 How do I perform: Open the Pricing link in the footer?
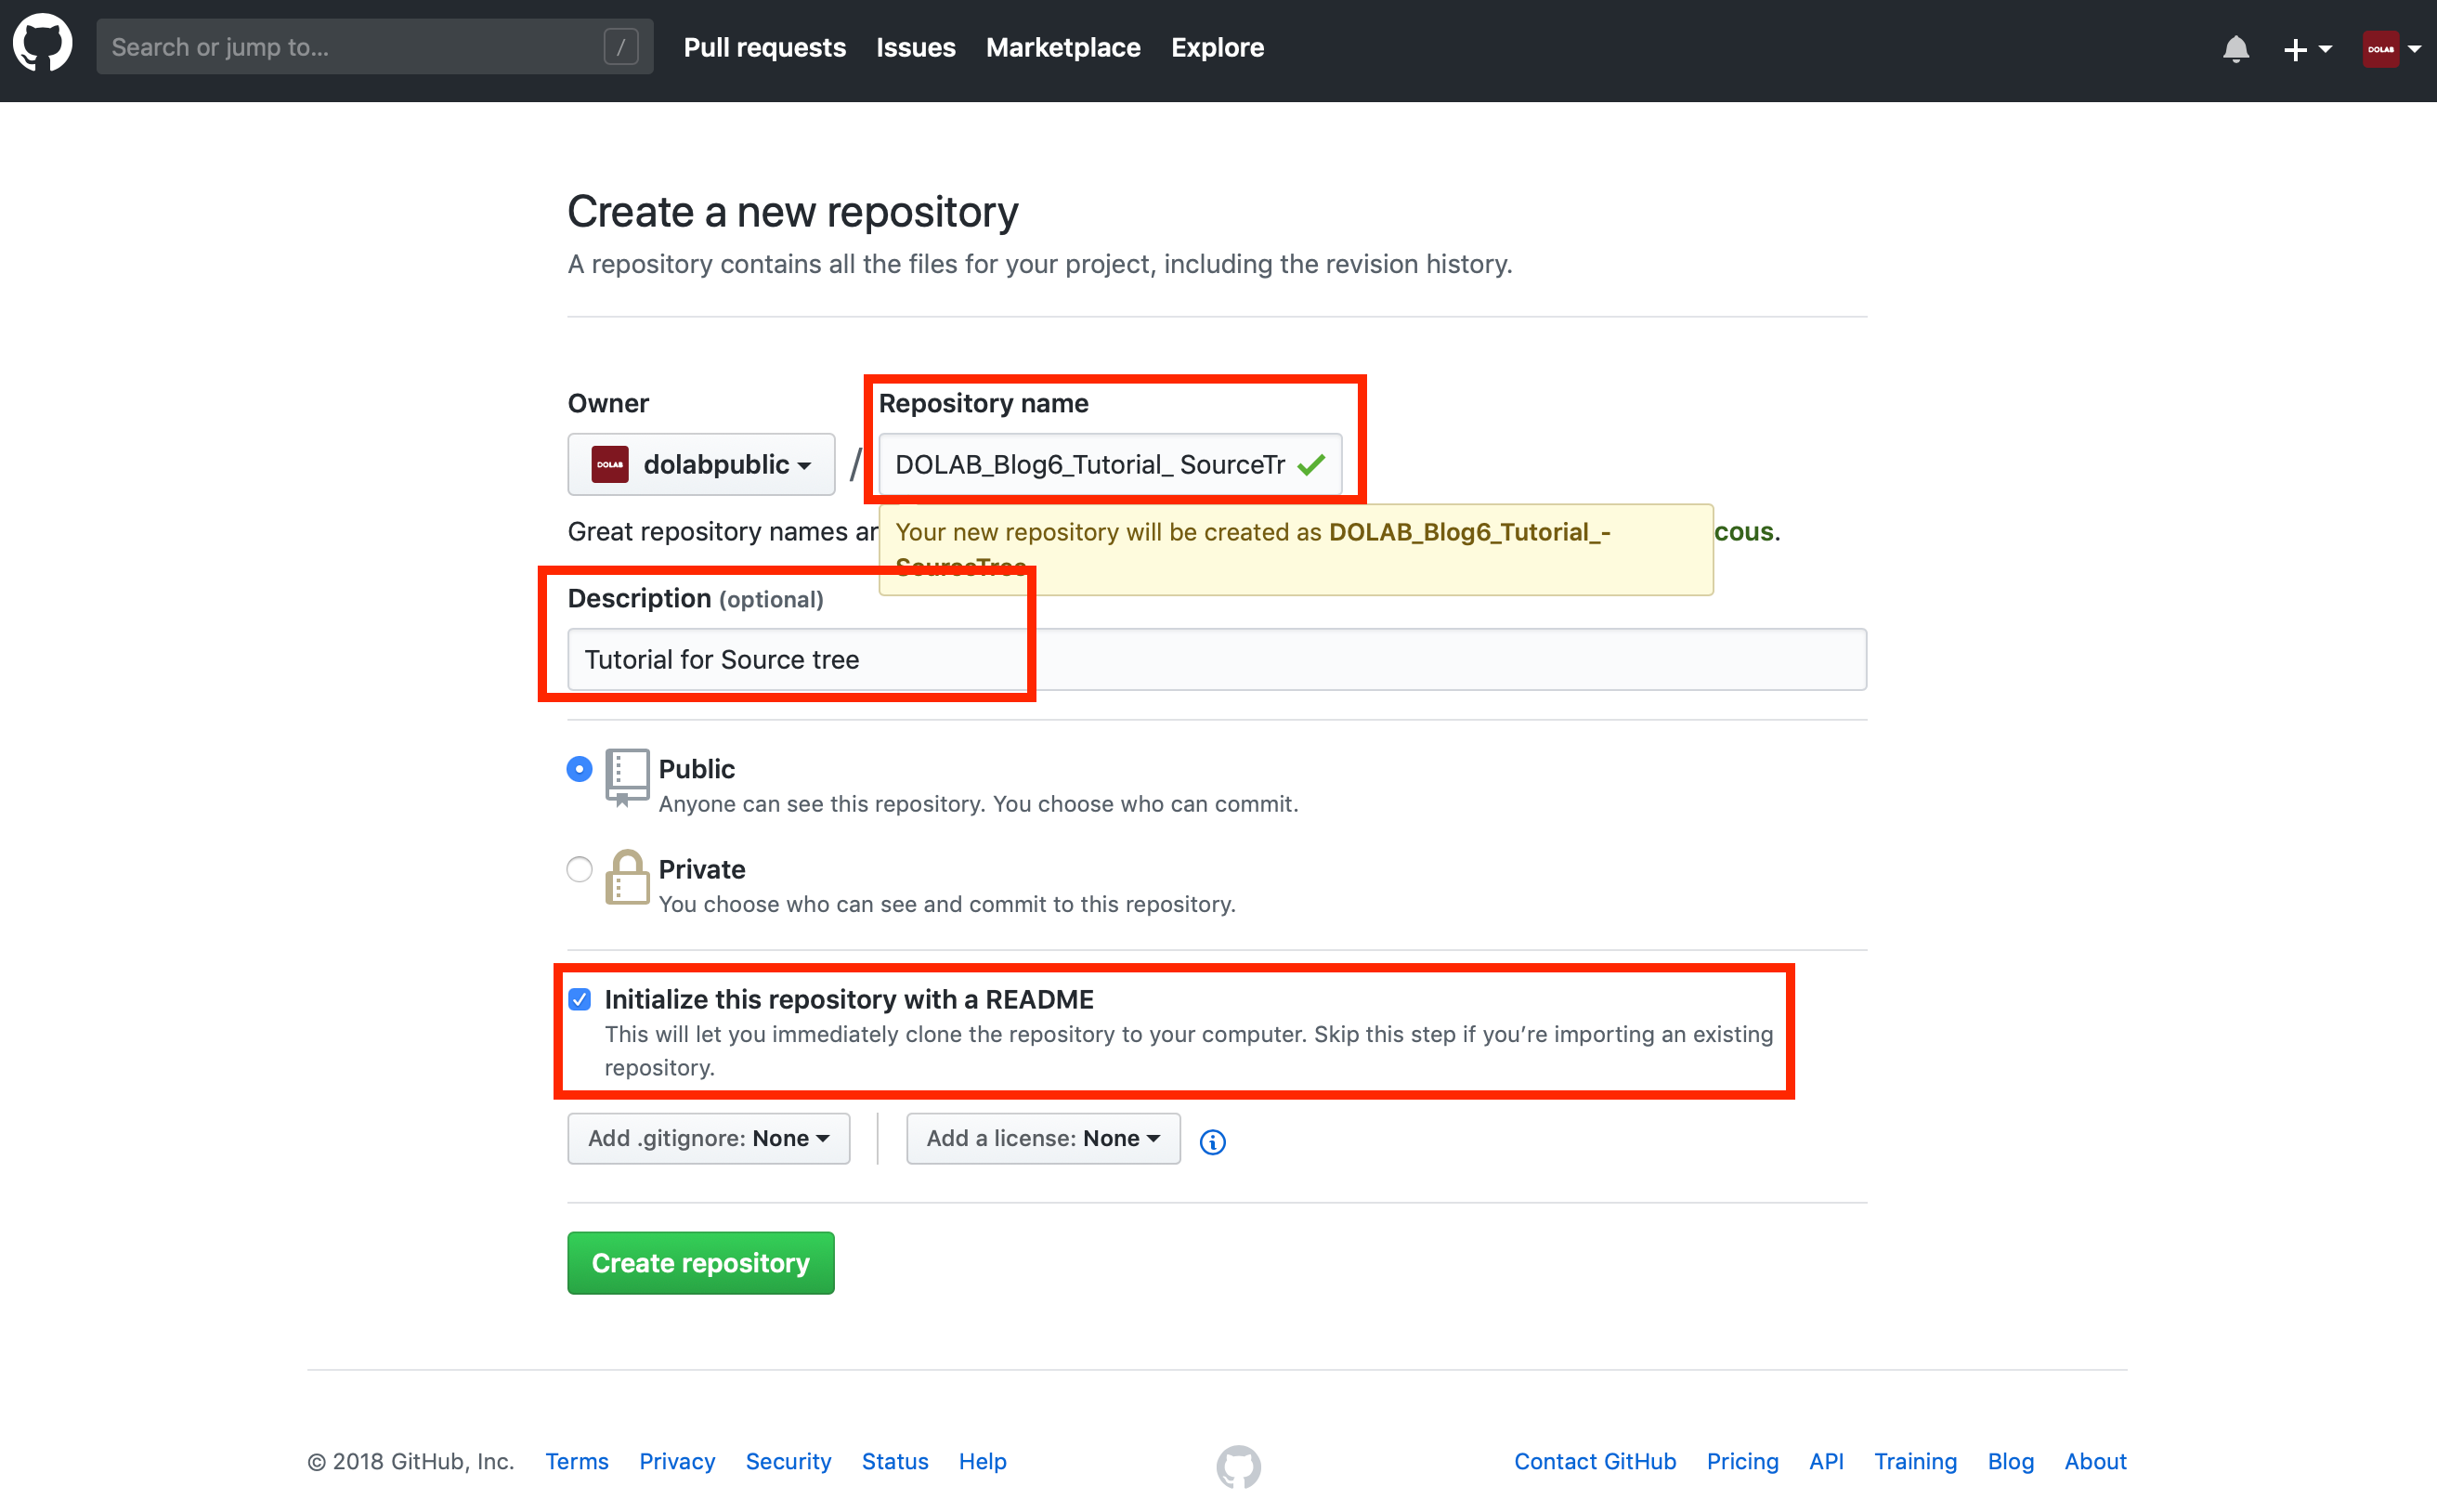pyautogui.click(x=1741, y=1461)
